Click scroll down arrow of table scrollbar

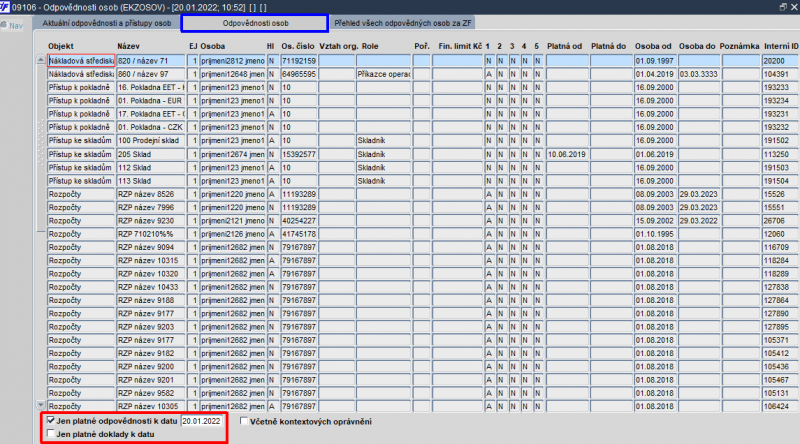pyautogui.click(x=41, y=406)
